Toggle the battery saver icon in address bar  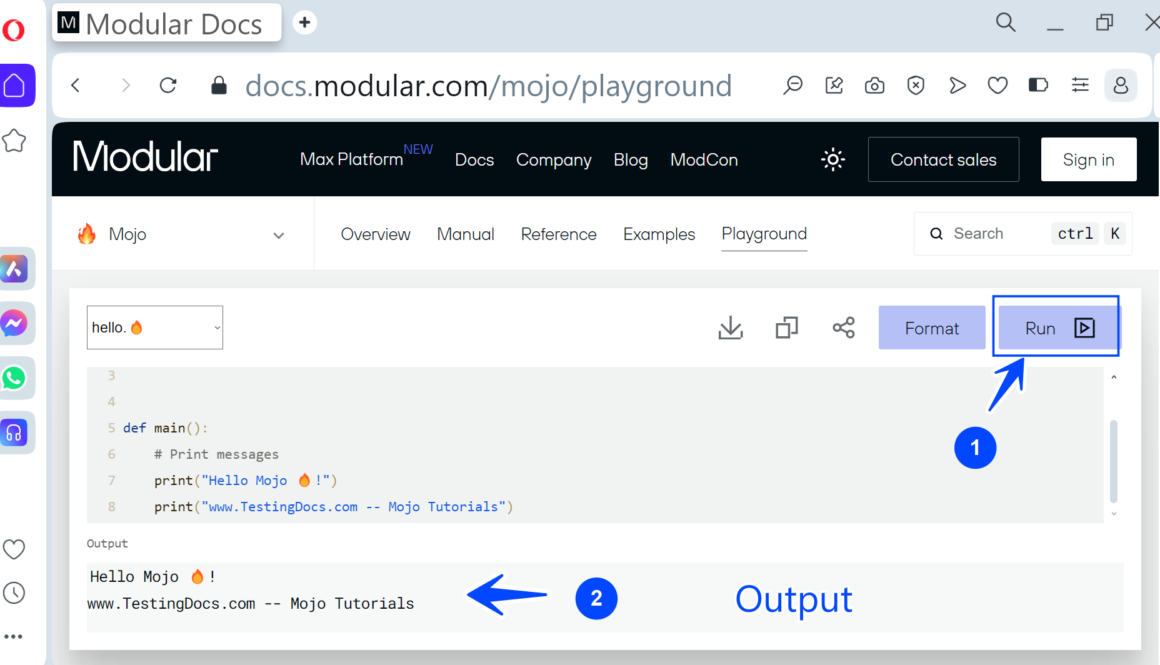pos(1038,86)
